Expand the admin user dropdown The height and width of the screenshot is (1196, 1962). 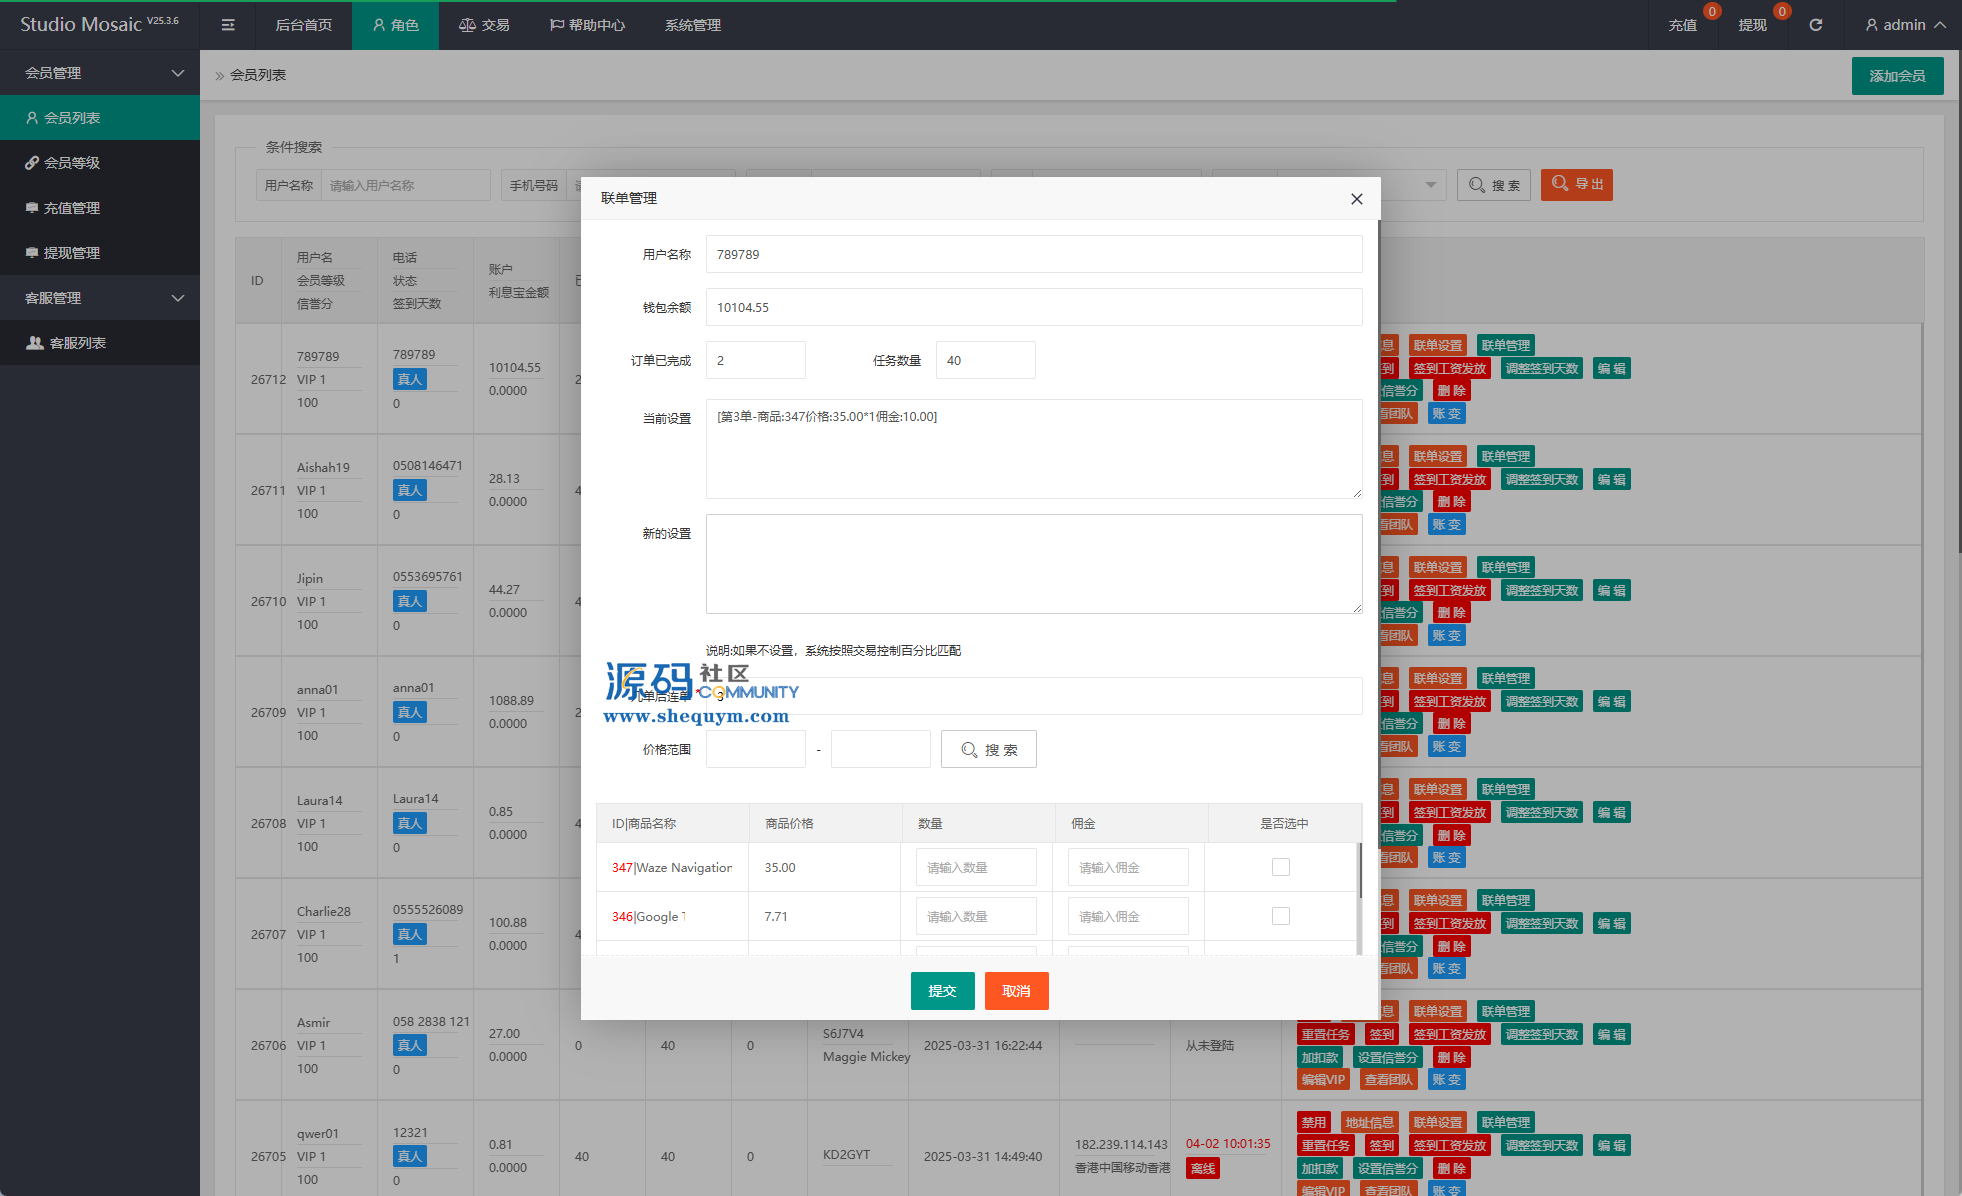(1905, 25)
